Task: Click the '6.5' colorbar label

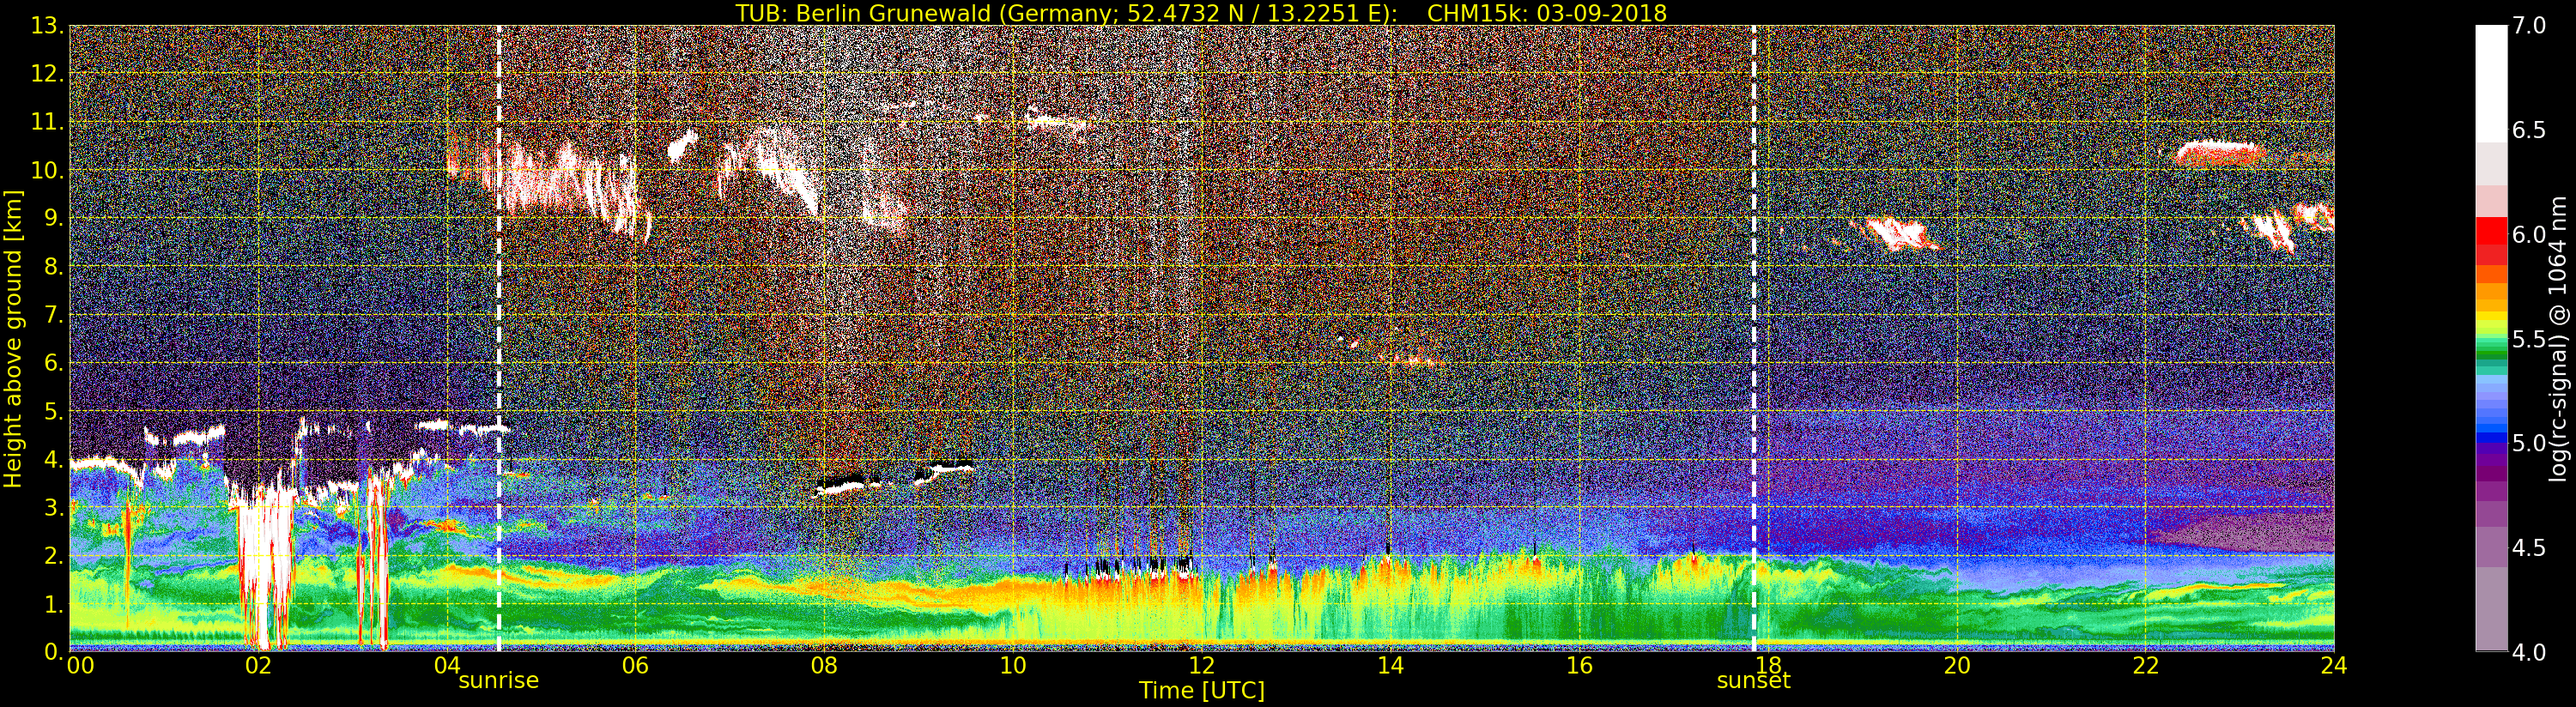Action: click(2530, 130)
